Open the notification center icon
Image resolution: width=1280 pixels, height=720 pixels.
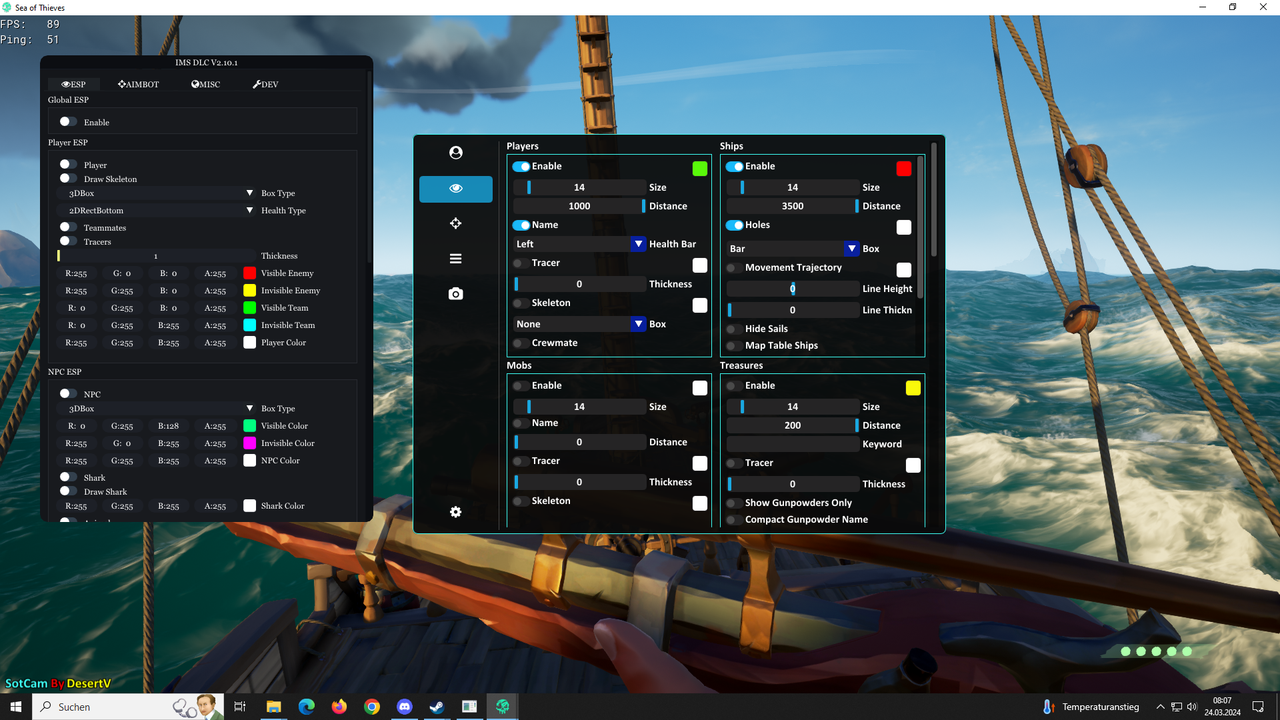point(1258,707)
